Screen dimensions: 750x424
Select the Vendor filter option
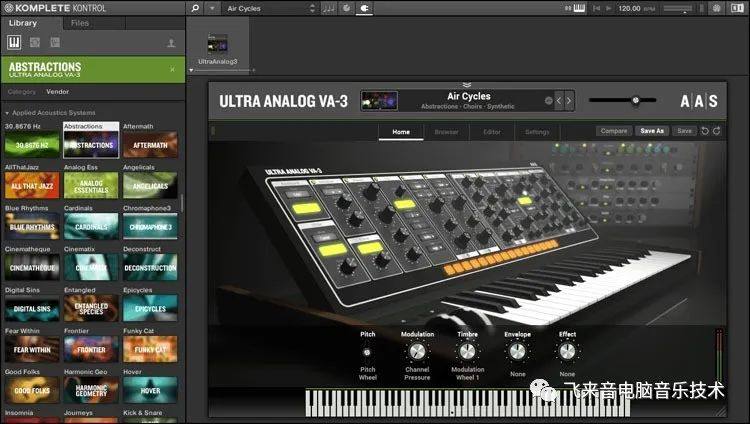tap(57, 91)
